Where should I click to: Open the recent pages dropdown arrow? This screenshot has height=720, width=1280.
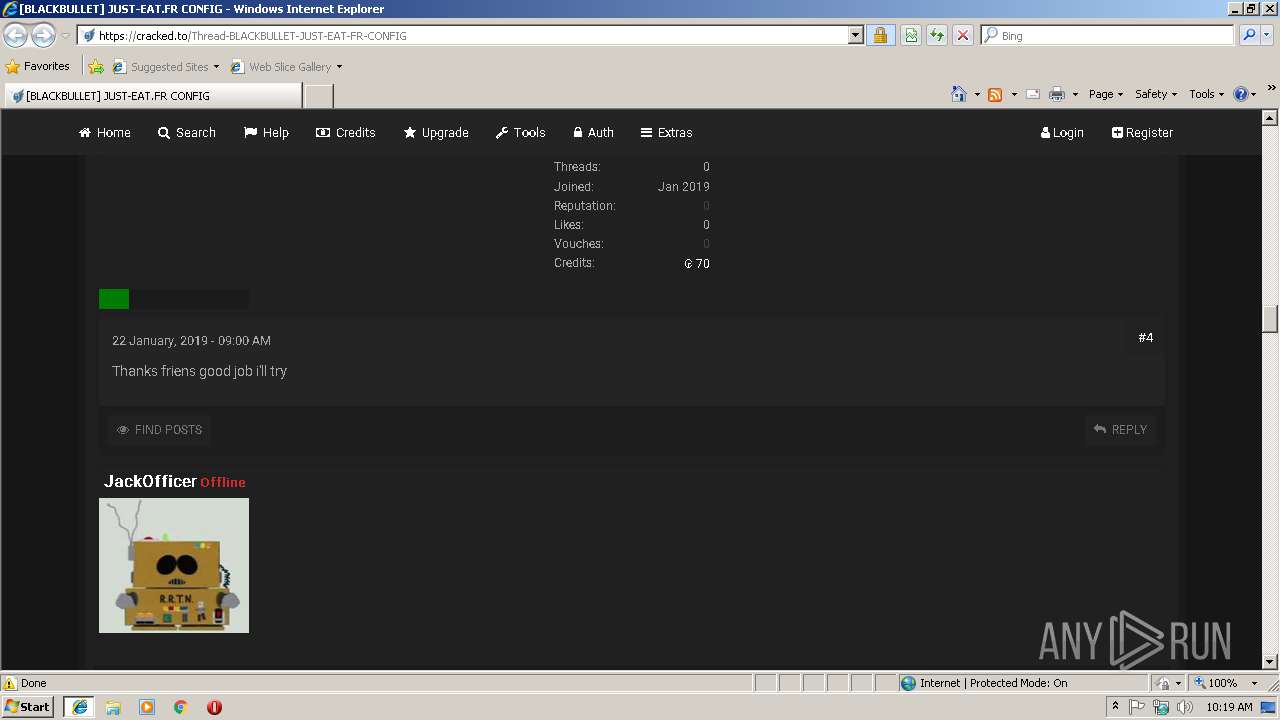point(65,36)
